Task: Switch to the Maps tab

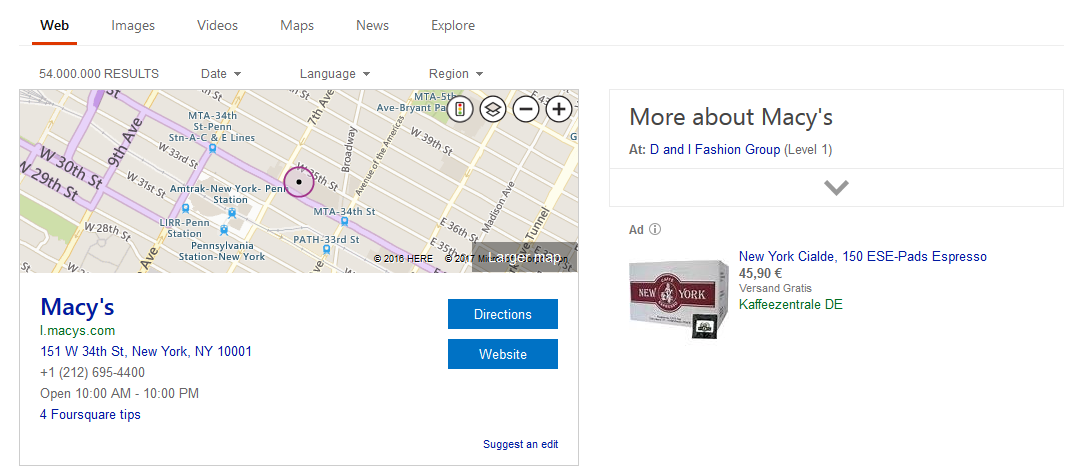Action: 297,25
